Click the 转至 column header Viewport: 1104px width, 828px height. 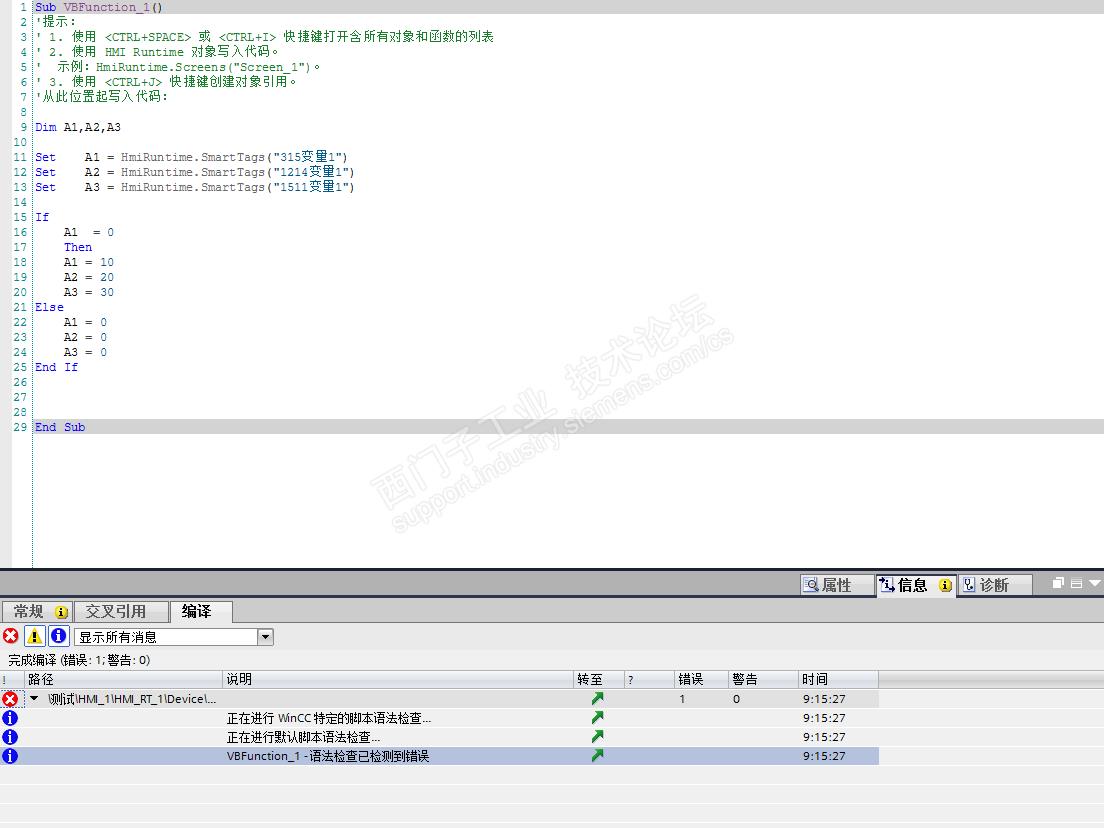[x=598, y=679]
